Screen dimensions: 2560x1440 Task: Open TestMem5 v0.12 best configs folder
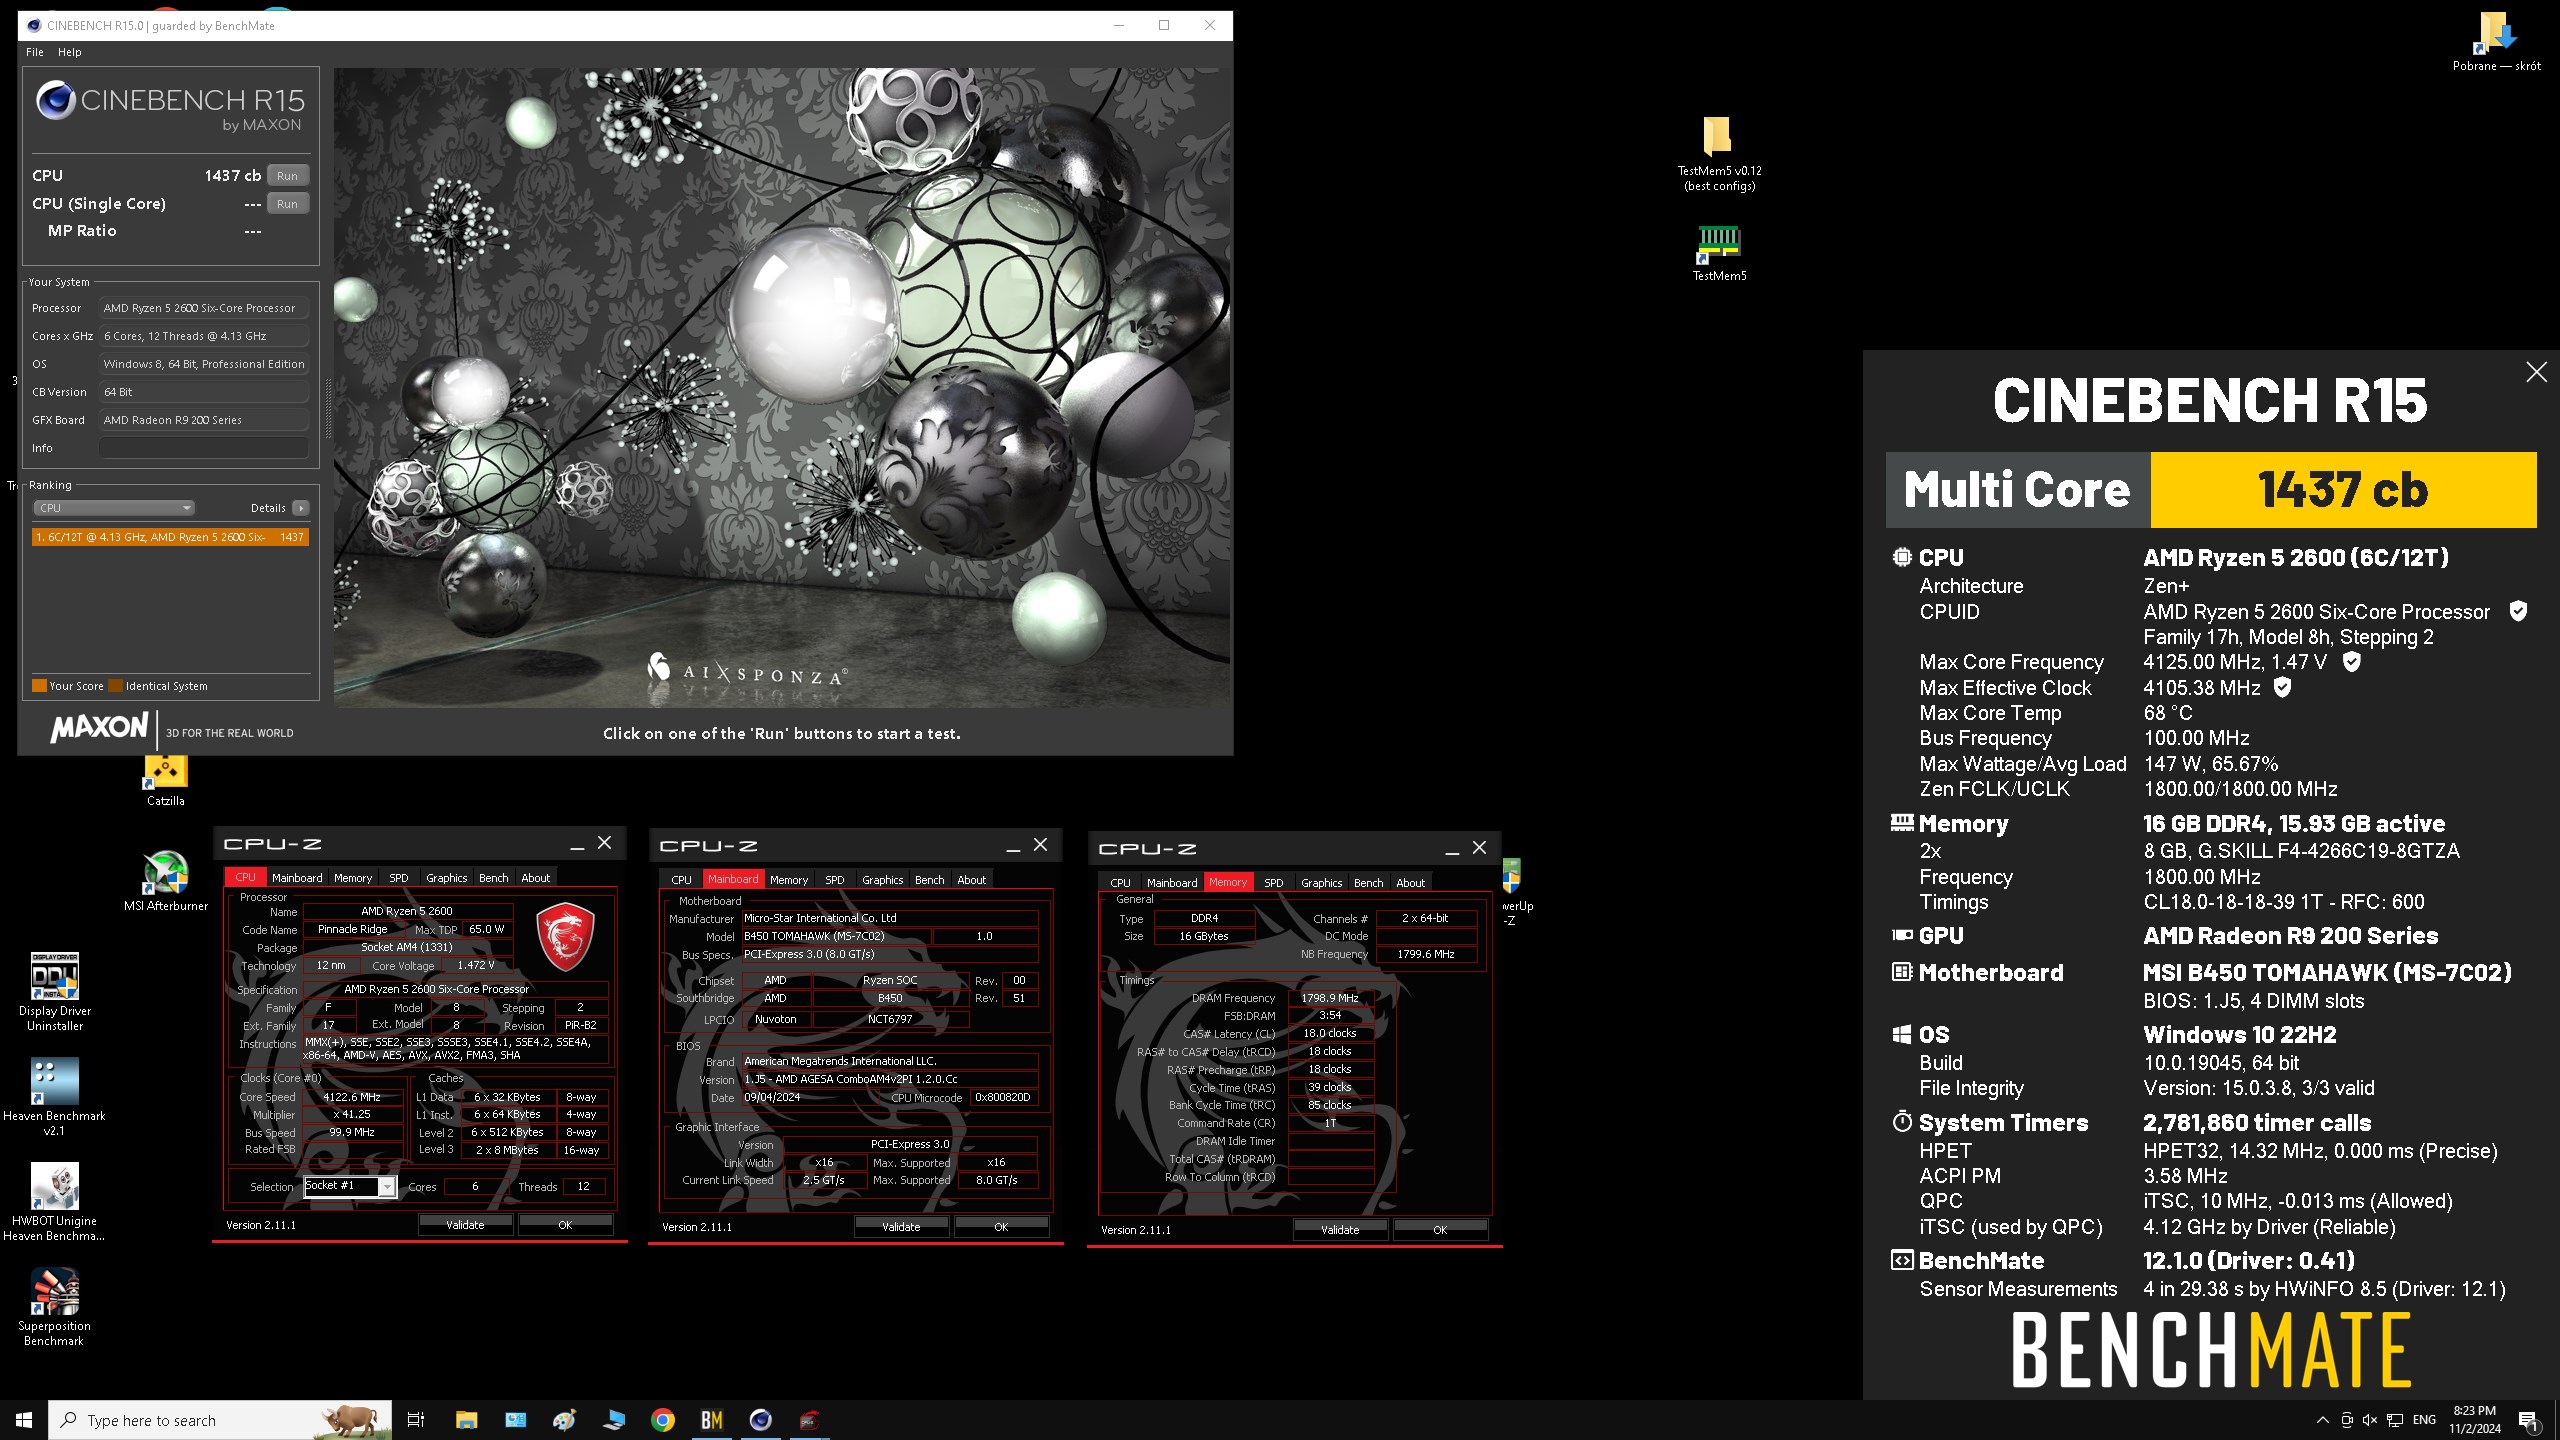click(1719, 153)
